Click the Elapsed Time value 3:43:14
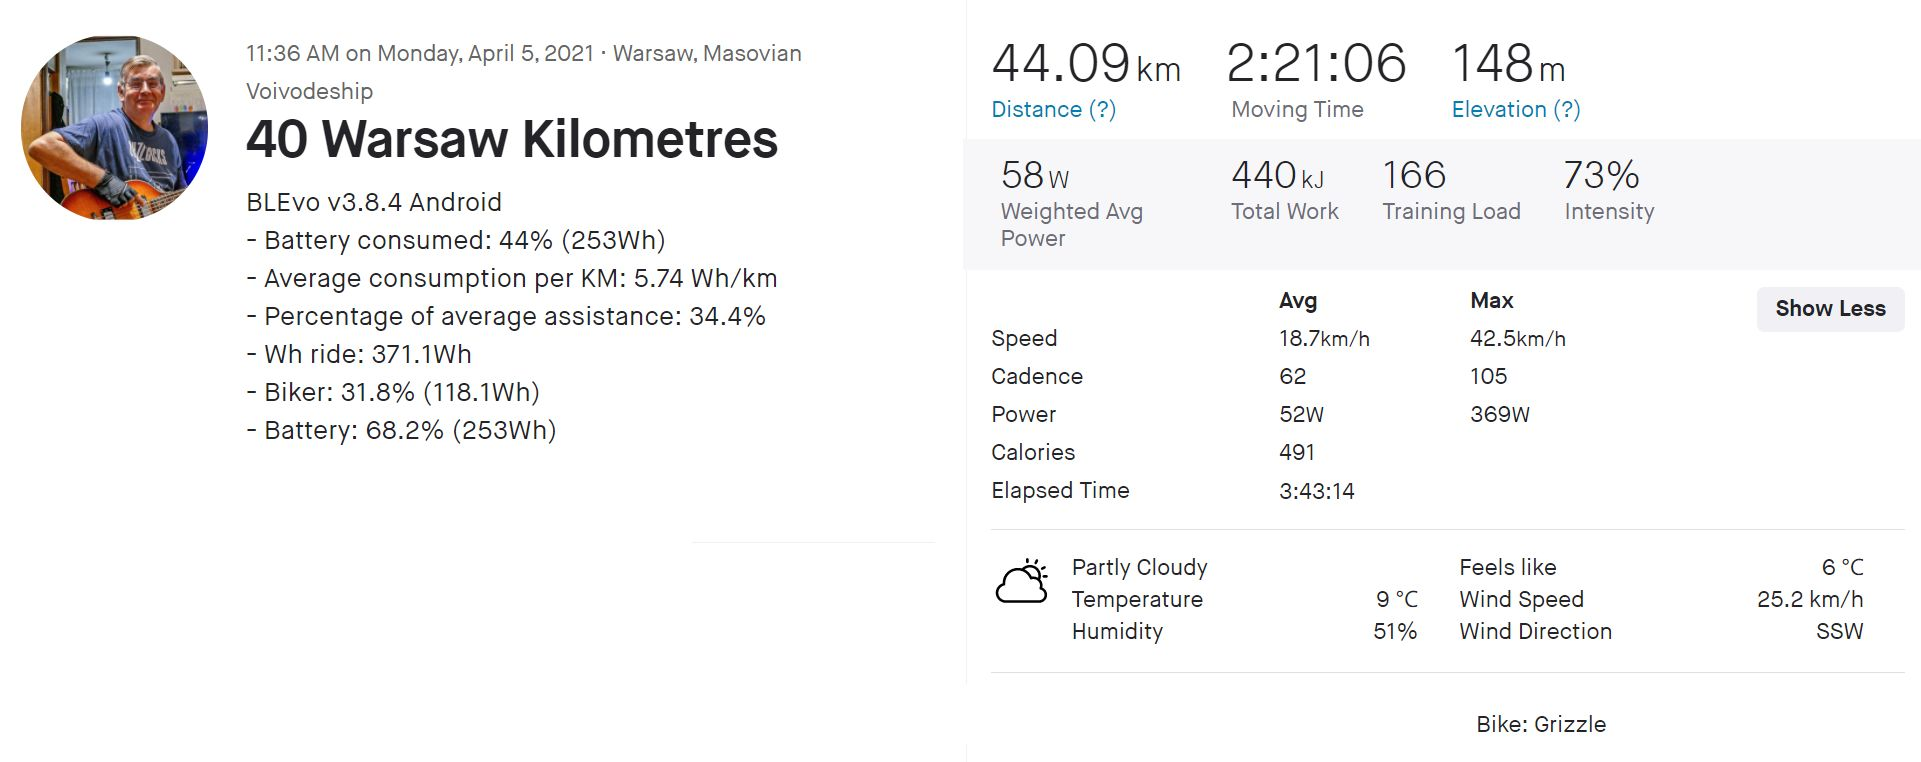The image size is (1921, 762). click(x=1316, y=491)
